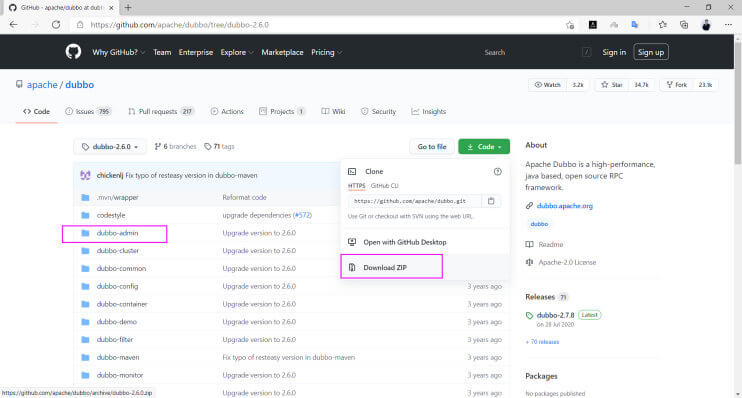Open the Actions tab
The image size is (742, 398).
tap(227, 112)
